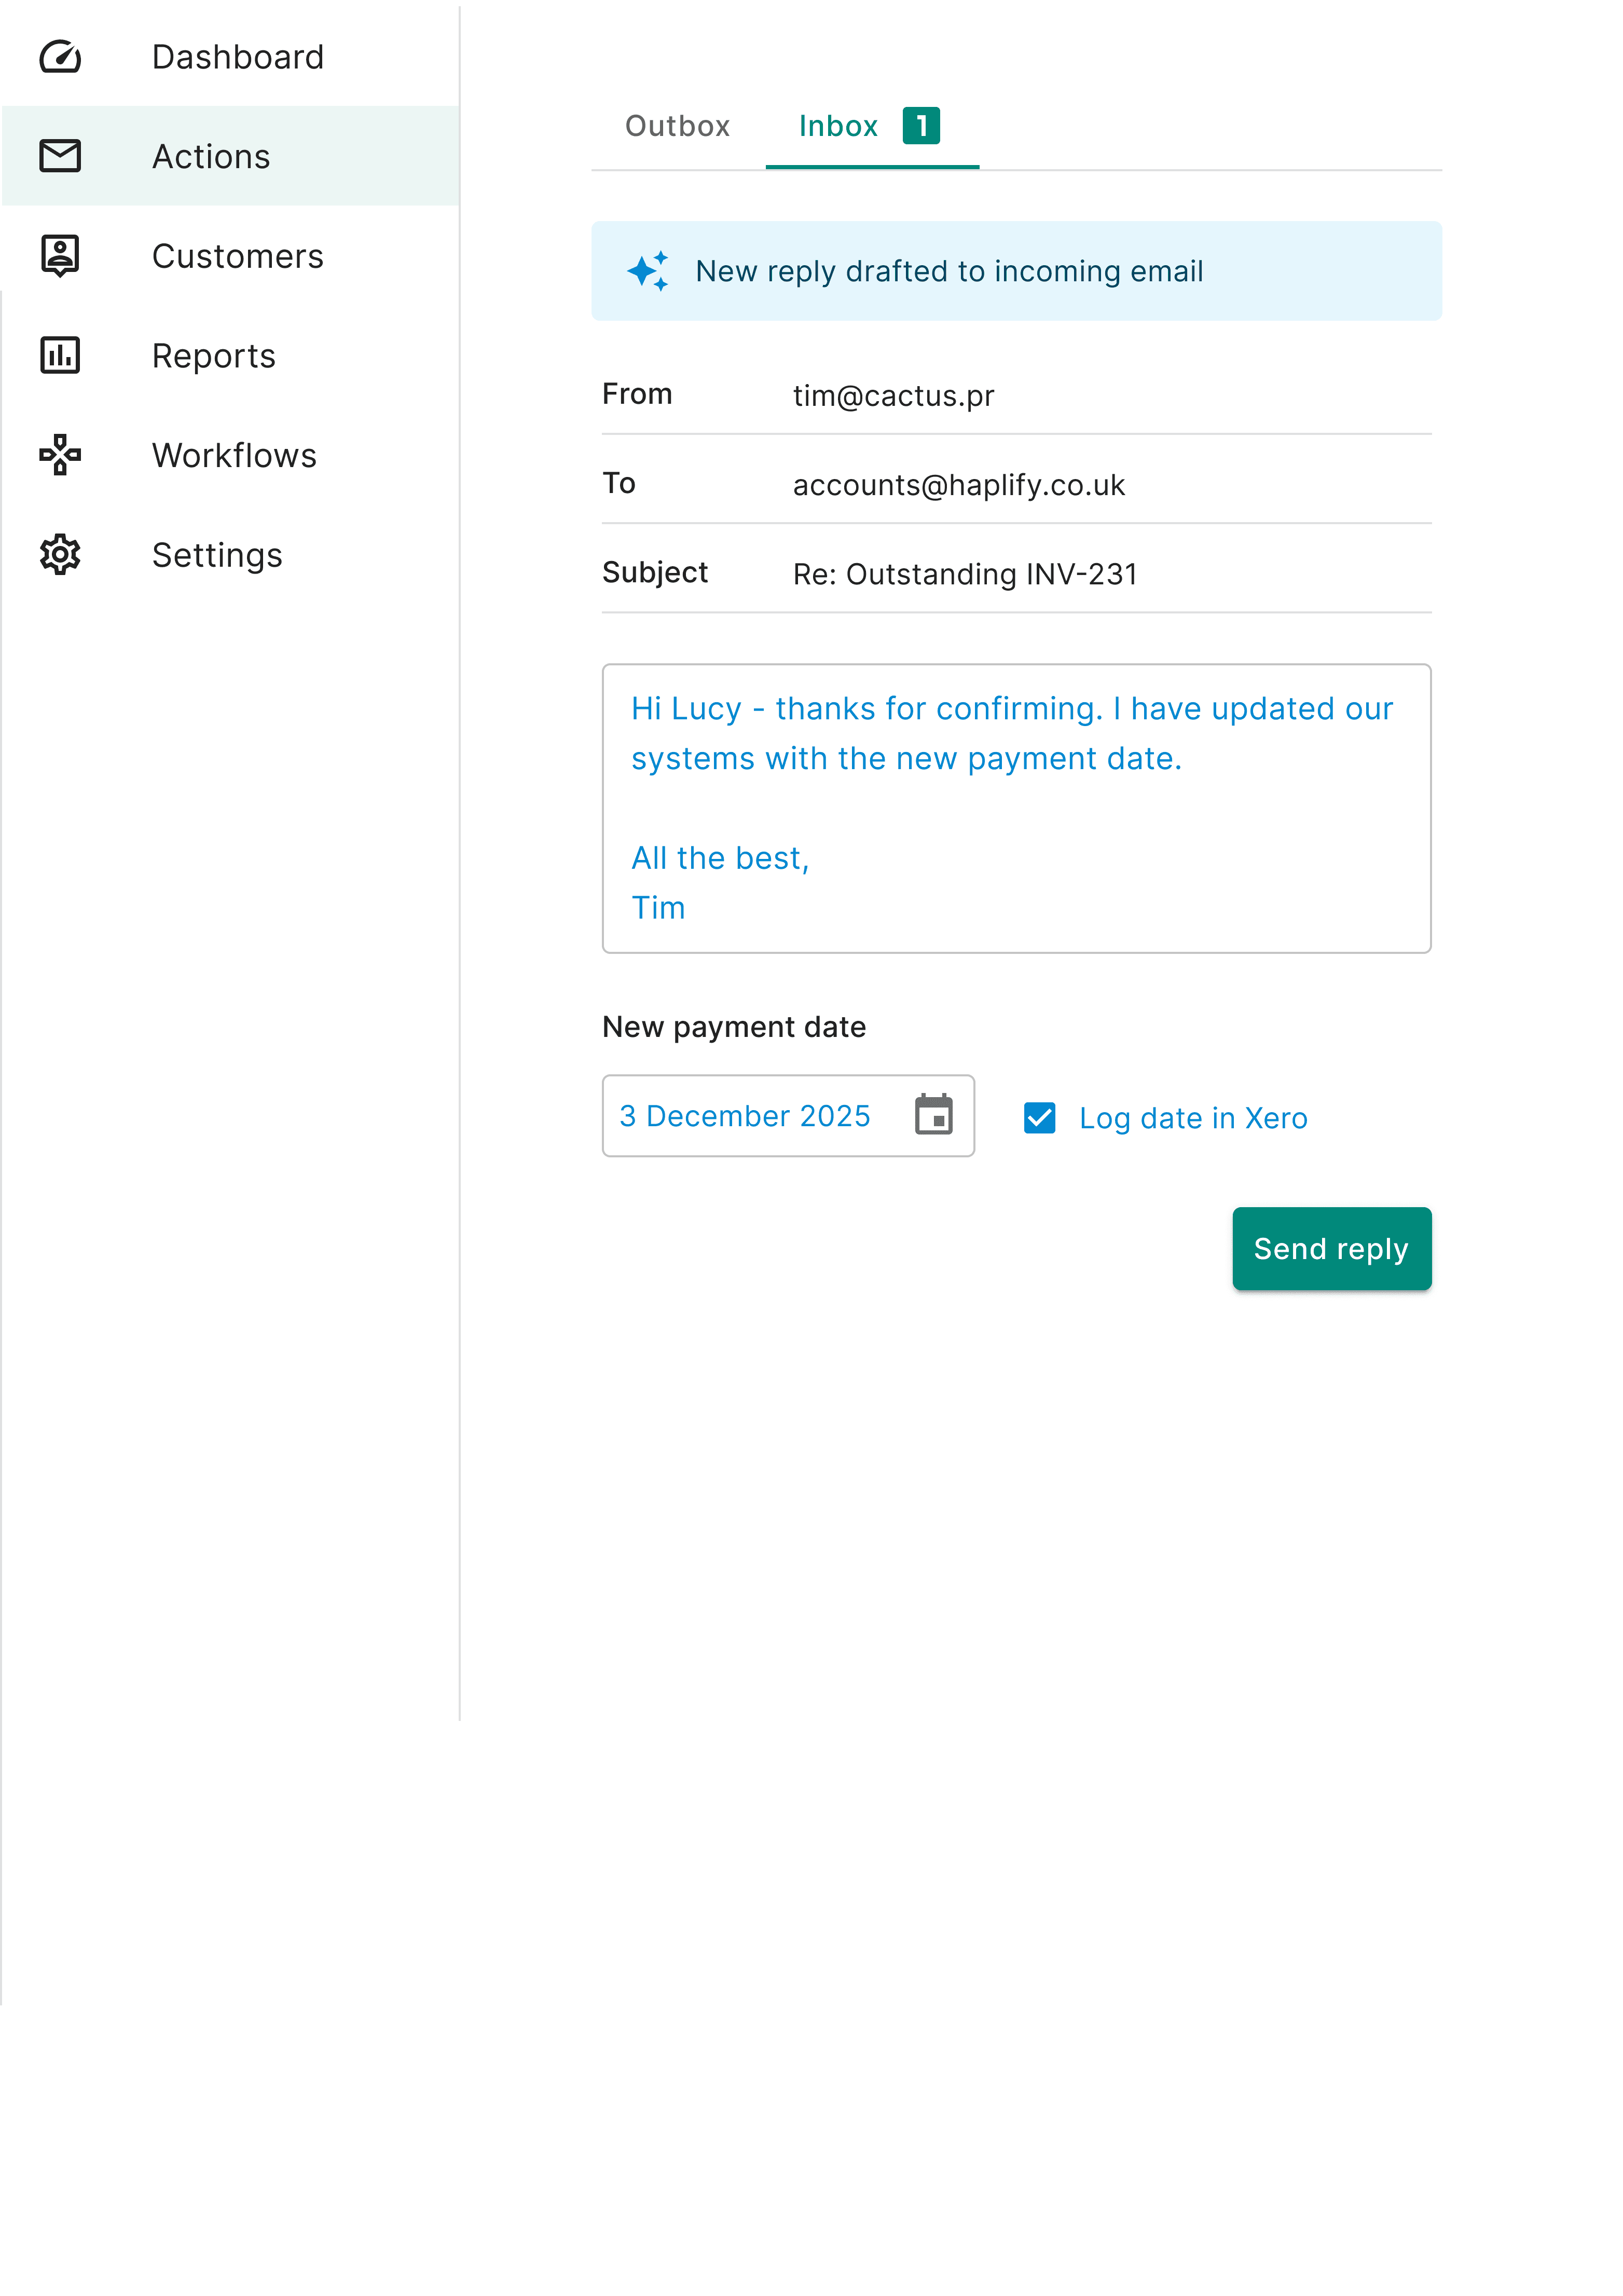Select the Inbox tab
1623x2296 pixels.
[x=839, y=125]
